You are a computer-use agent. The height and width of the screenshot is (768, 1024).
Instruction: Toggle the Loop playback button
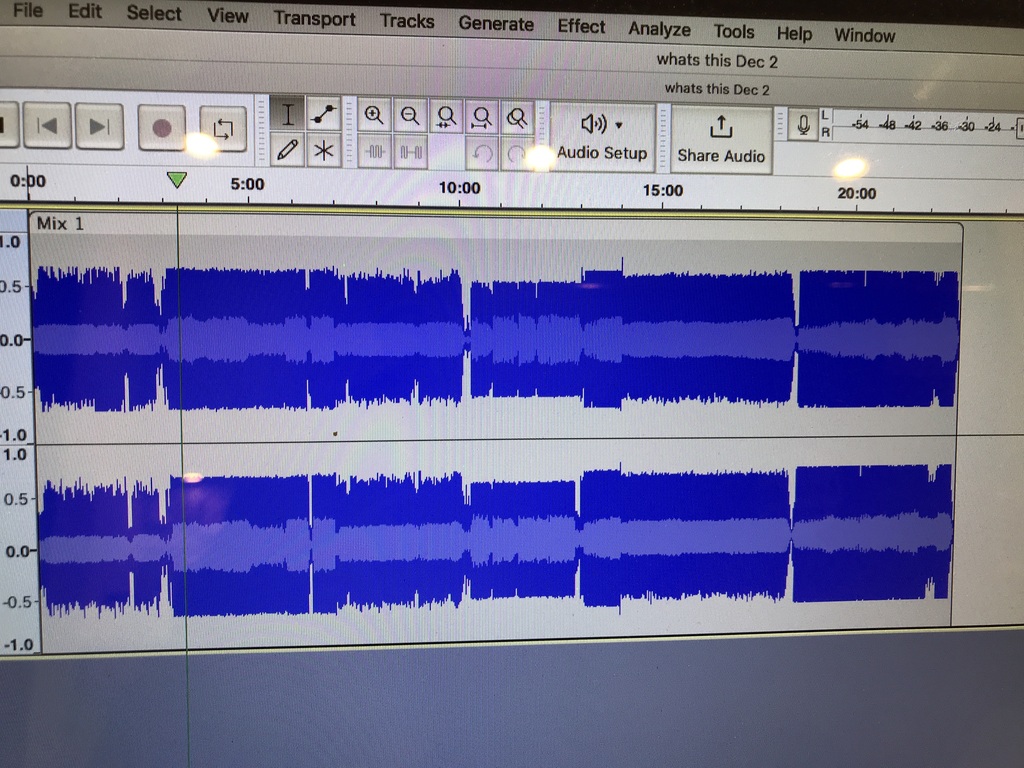tap(223, 129)
